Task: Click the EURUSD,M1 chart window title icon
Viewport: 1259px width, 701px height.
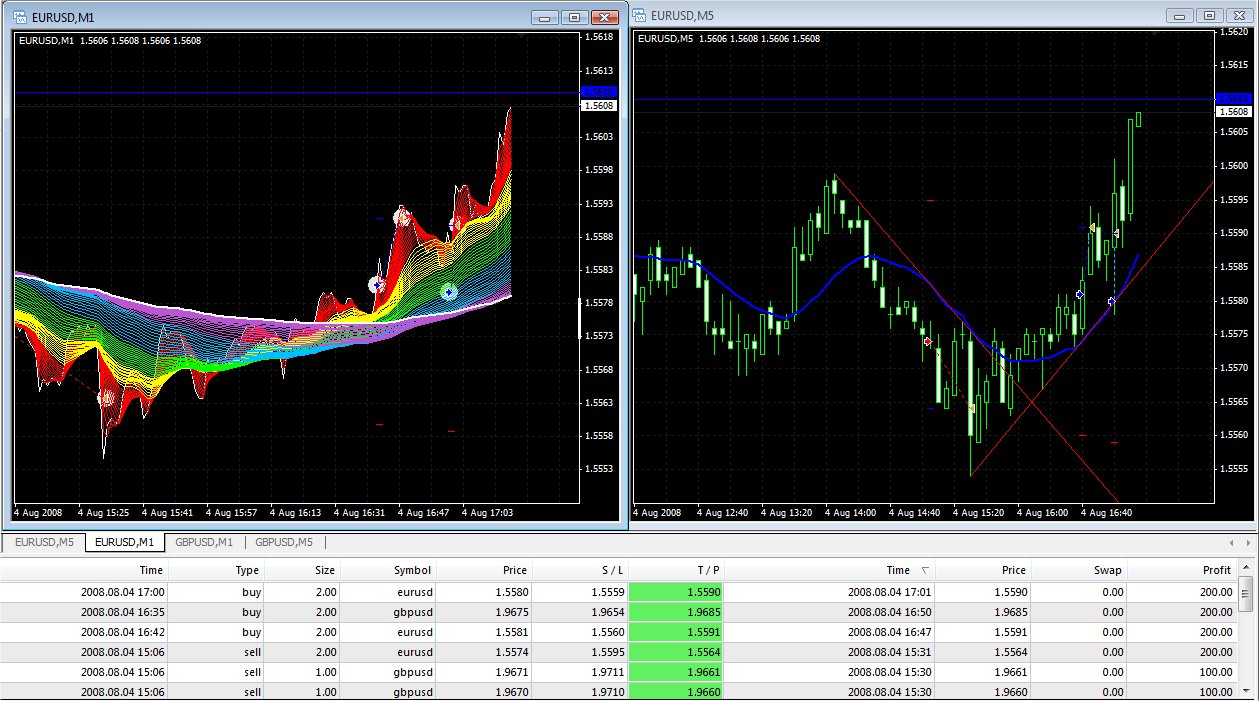Action: tap(20, 17)
